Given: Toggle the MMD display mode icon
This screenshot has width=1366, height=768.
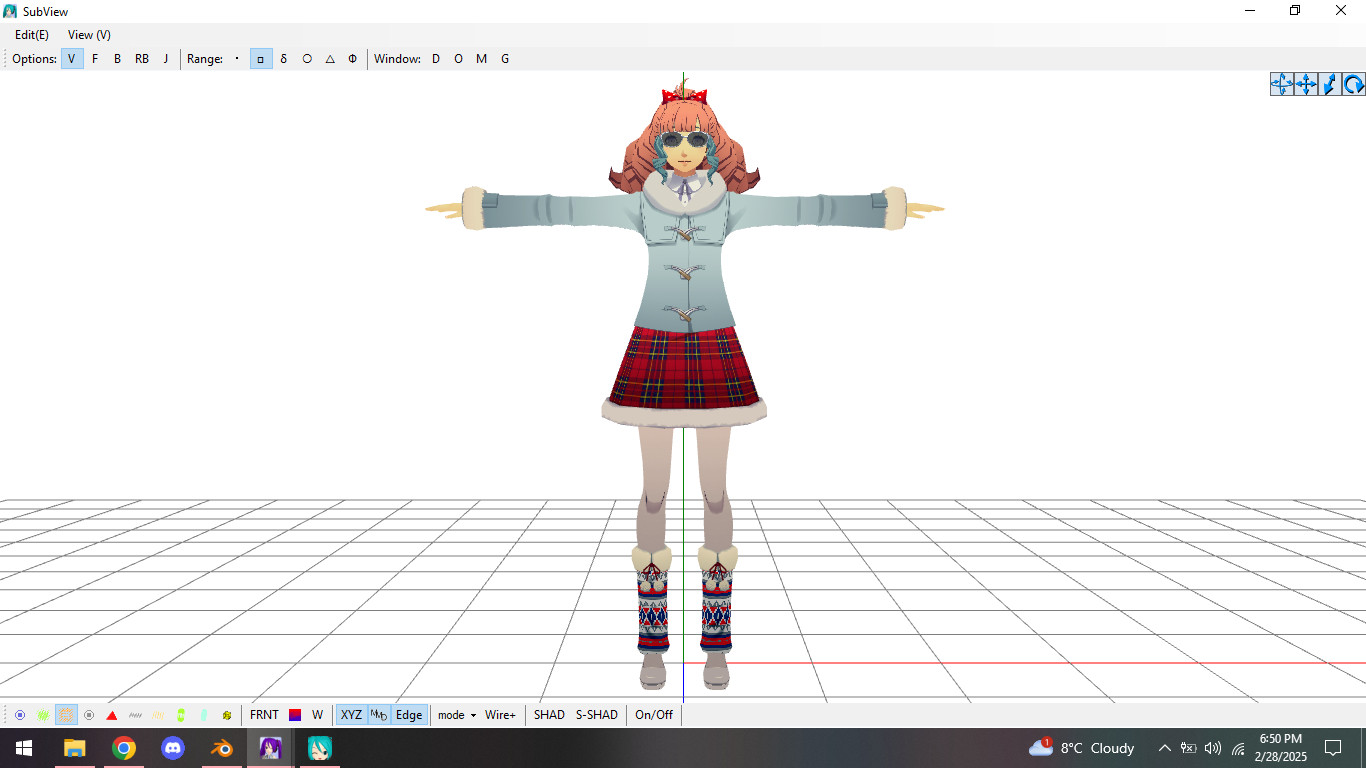Looking at the screenshot, I should click(x=379, y=715).
